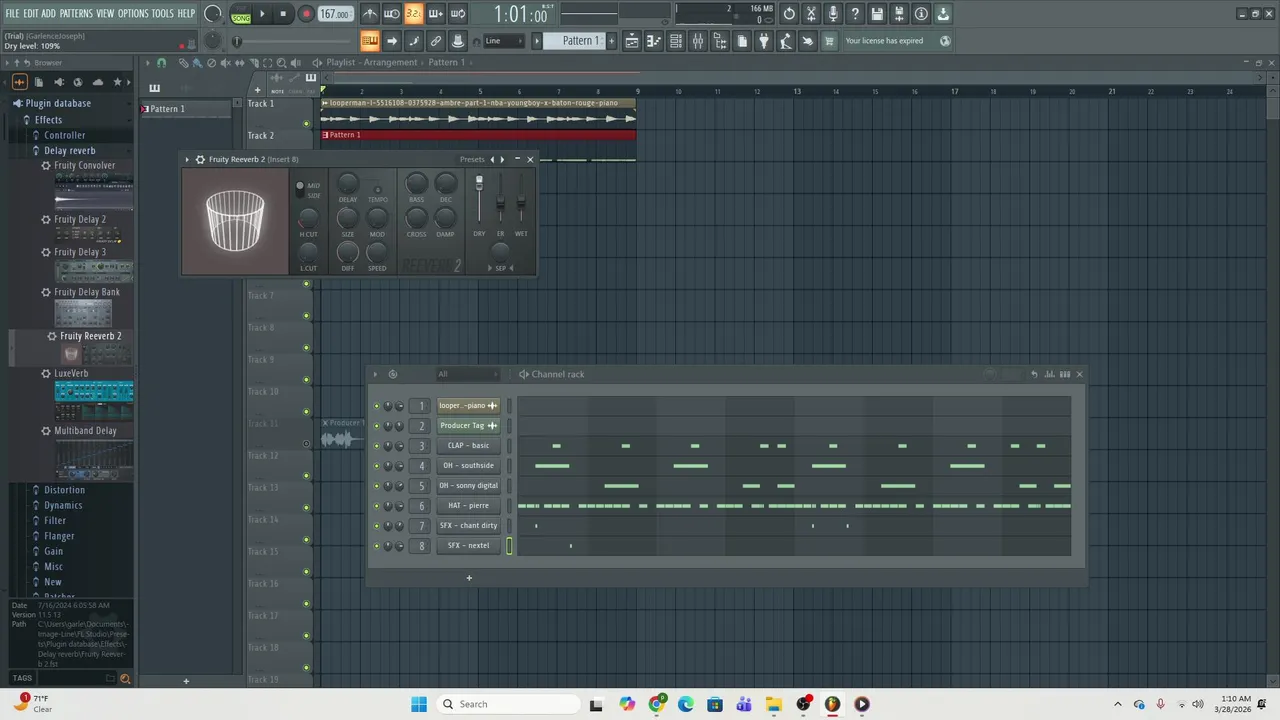
Task: Collapse the Delay reverb folder
Action: tap(69, 151)
